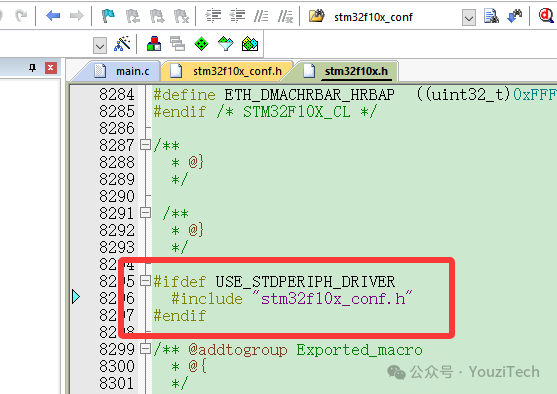
Task: Click USE_STDPERIPH_DRIVER in the #ifdef line
Action: click(x=305, y=282)
